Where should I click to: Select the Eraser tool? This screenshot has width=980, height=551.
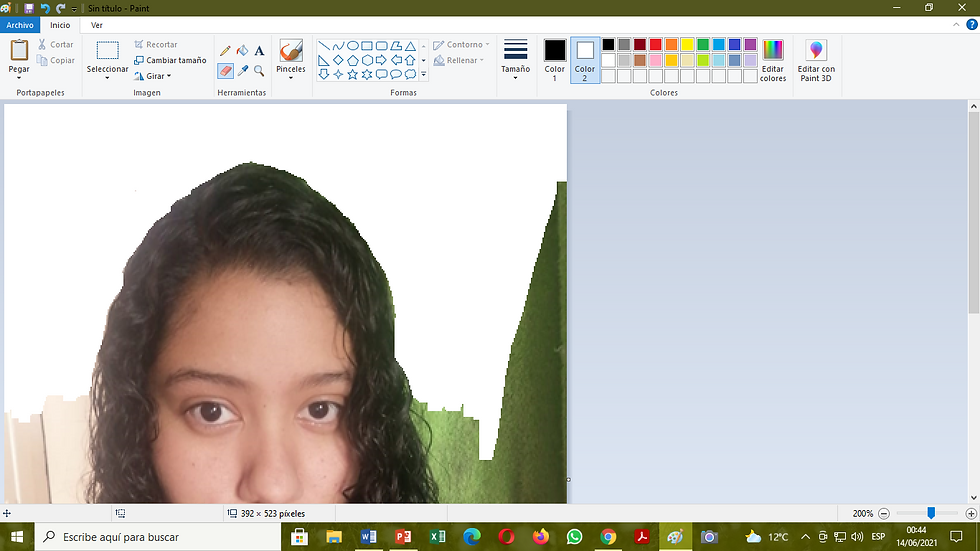point(225,71)
